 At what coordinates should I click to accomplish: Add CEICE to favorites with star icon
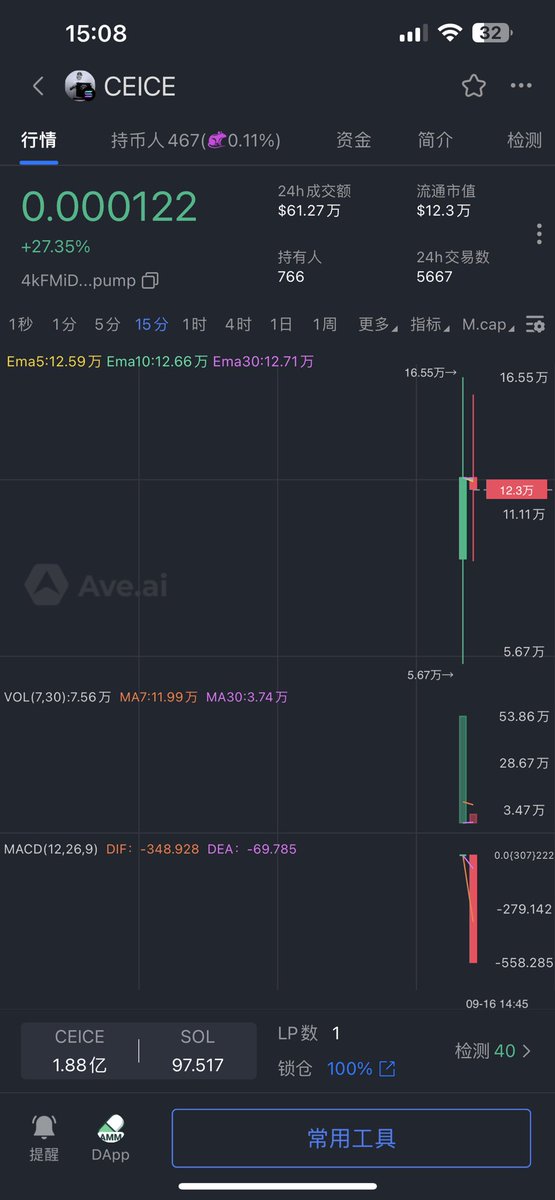tap(474, 86)
